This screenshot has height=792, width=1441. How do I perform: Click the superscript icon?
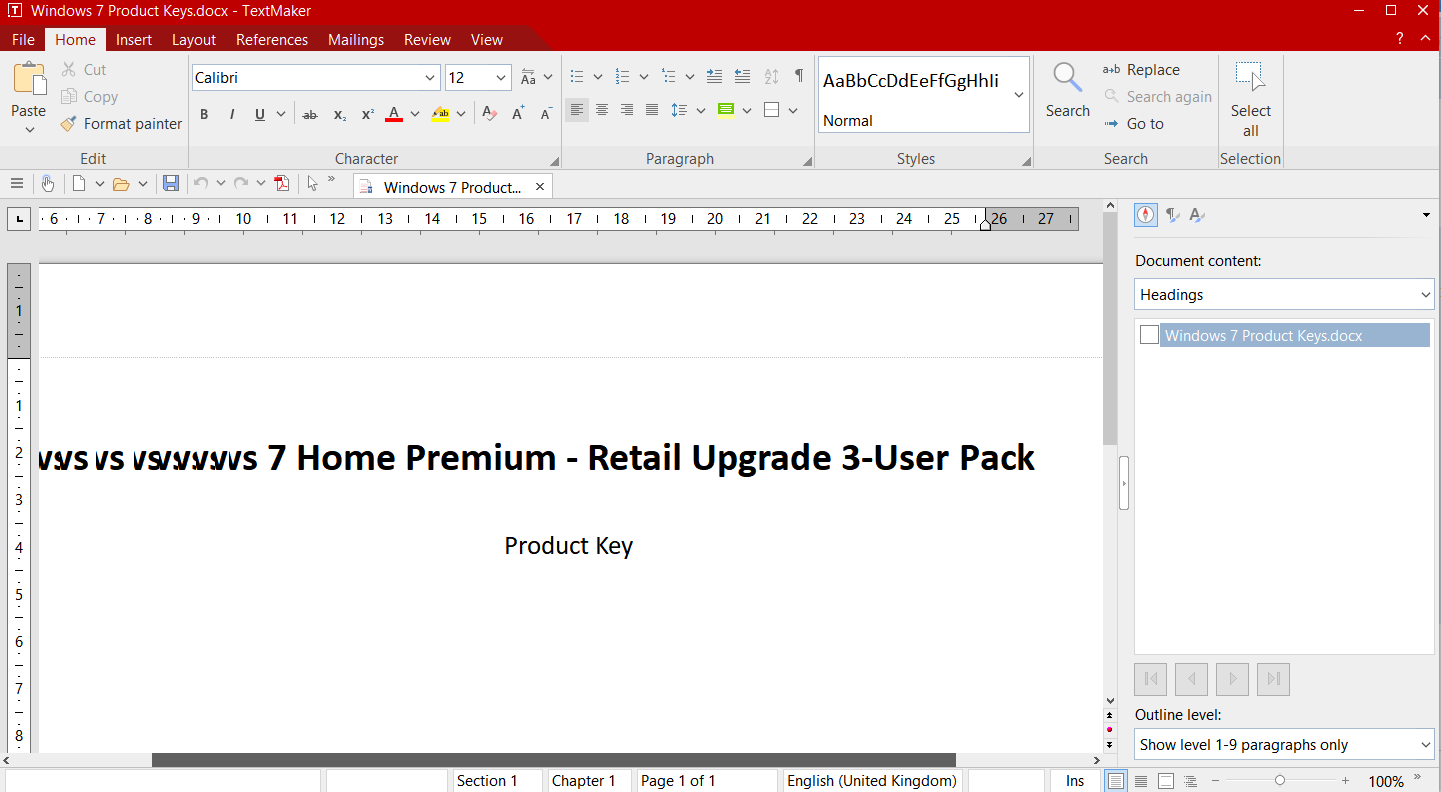pos(367,114)
